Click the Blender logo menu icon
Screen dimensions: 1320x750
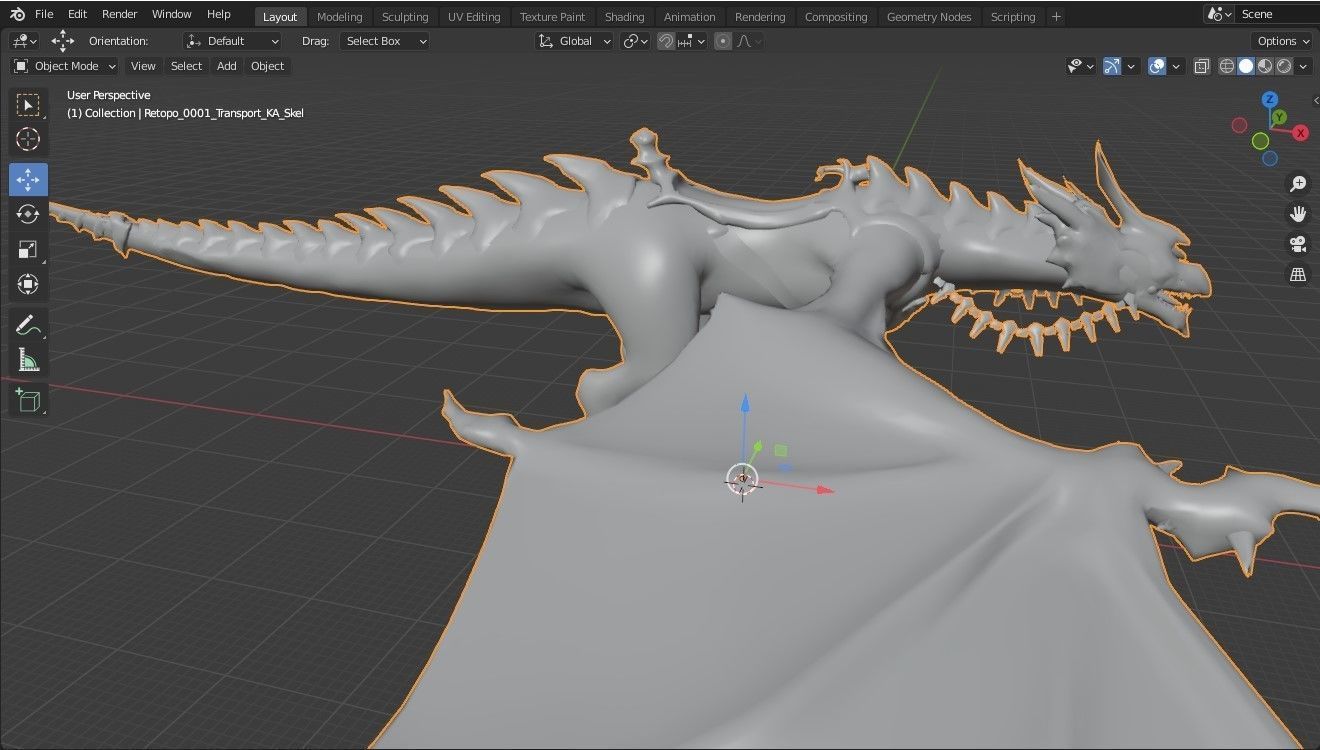[x=17, y=14]
